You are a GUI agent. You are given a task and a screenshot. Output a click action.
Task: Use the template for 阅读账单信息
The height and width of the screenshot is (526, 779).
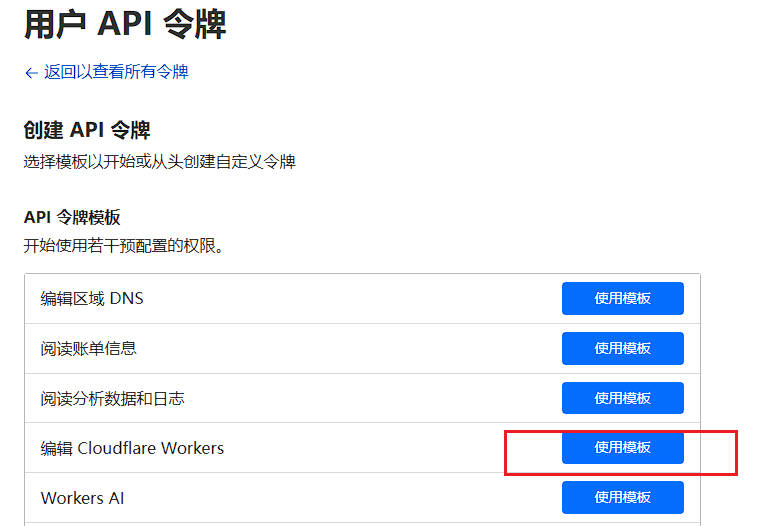click(x=622, y=348)
